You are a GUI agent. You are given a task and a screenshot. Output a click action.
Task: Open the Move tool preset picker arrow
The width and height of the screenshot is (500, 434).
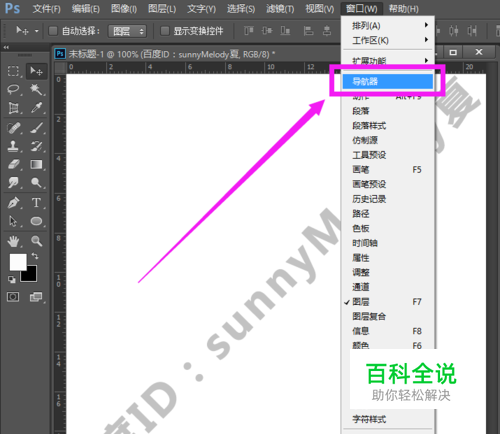37,31
